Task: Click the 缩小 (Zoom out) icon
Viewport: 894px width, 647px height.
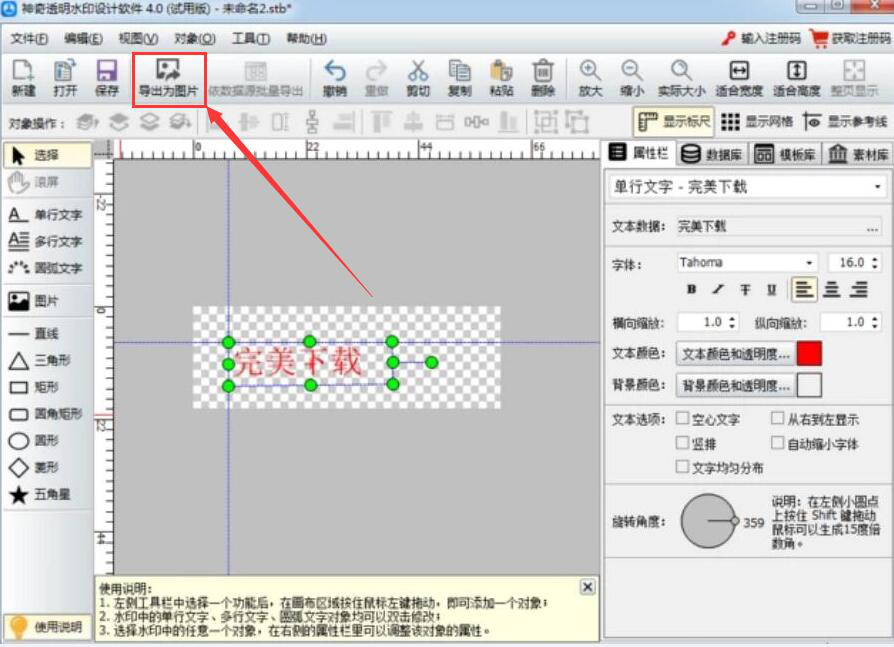Action: coord(632,78)
